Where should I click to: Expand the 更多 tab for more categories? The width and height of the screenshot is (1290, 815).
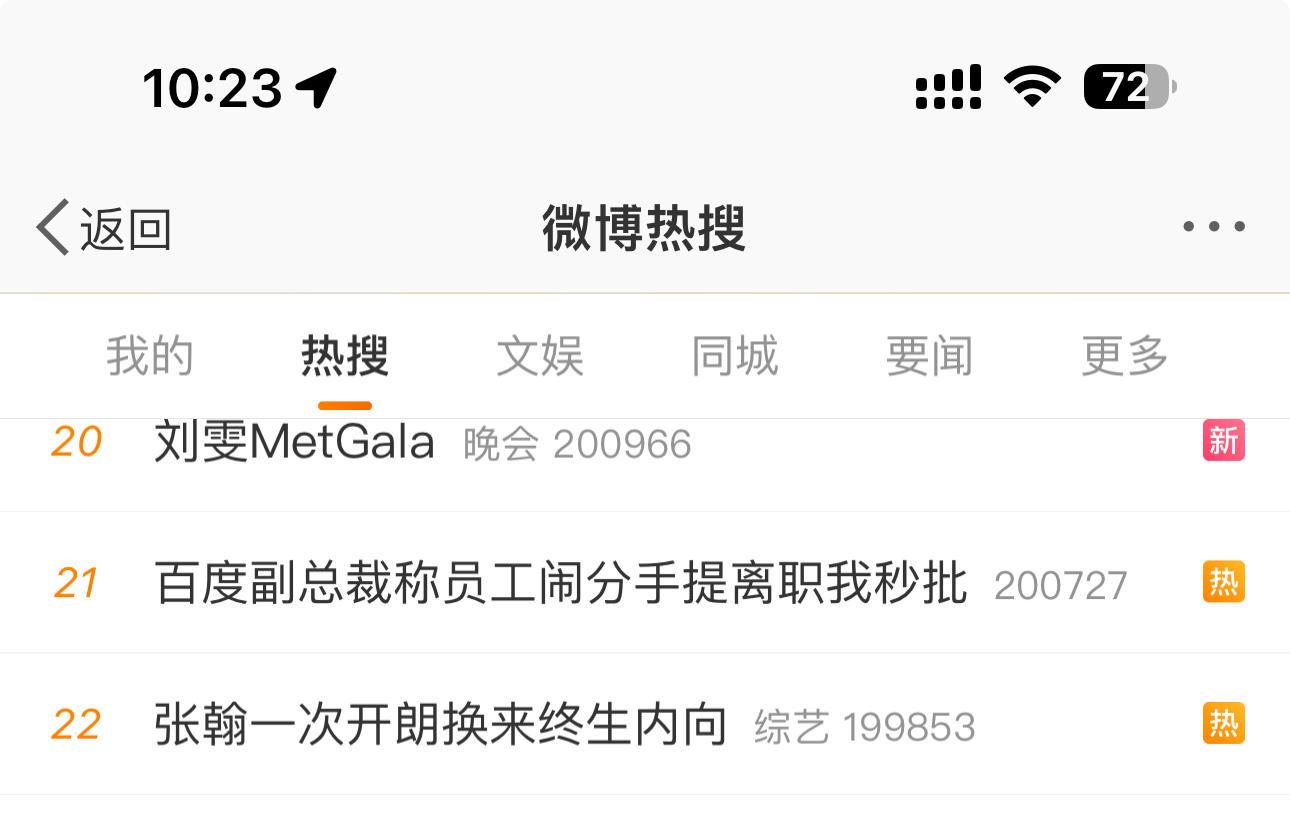pos(1125,356)
